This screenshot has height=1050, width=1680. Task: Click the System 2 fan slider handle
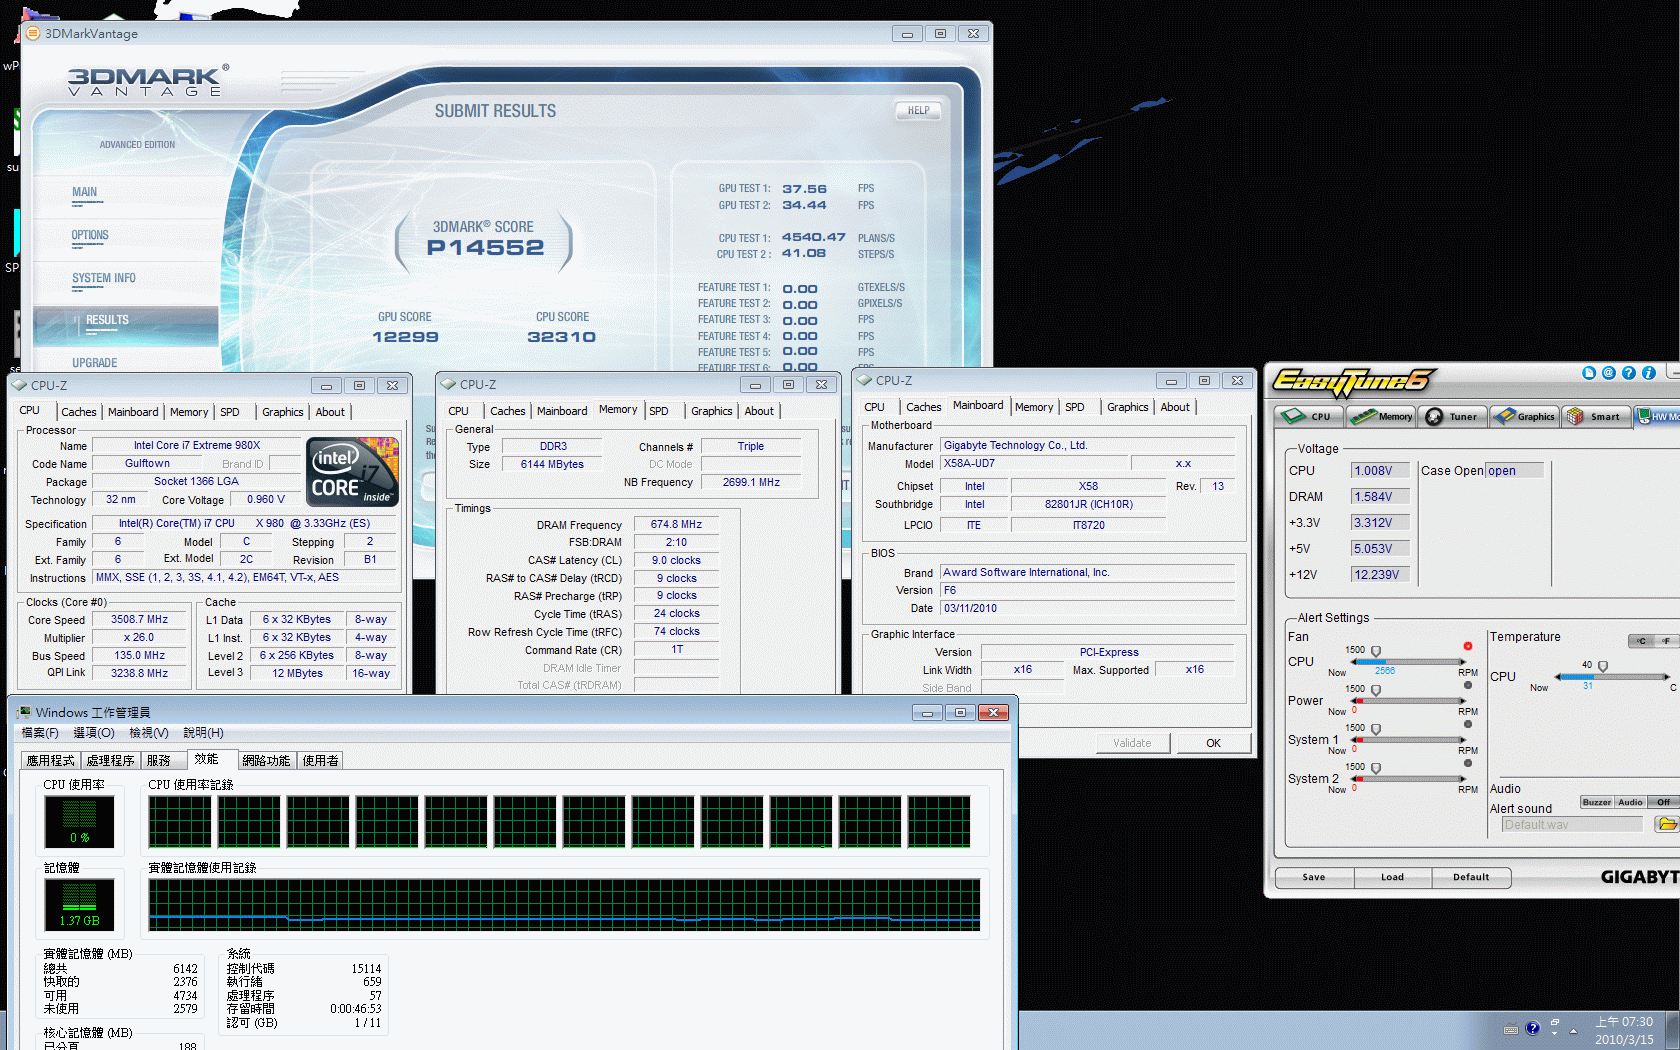click(1376, 769)
